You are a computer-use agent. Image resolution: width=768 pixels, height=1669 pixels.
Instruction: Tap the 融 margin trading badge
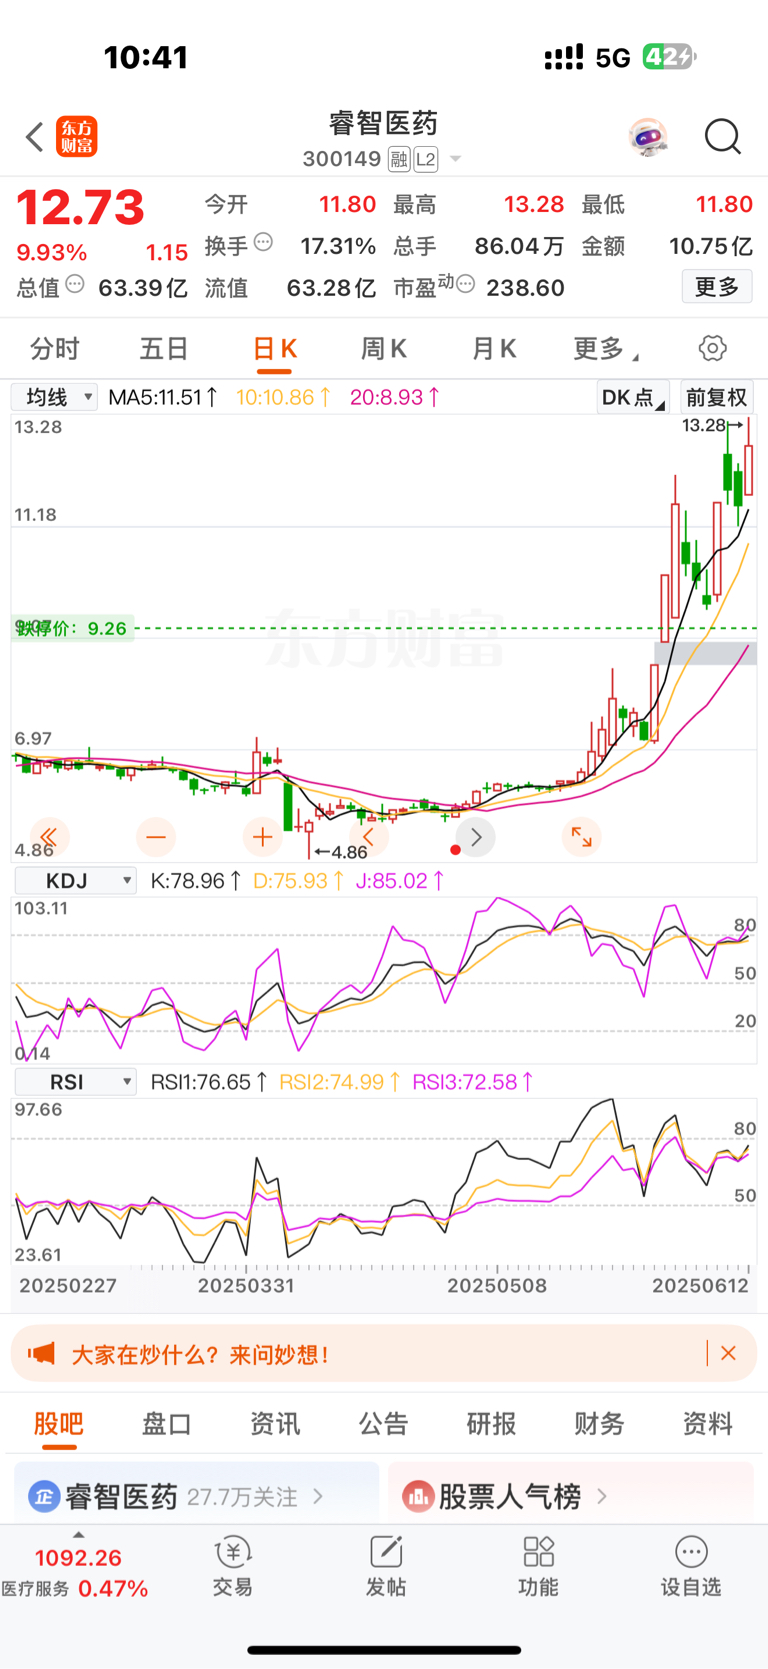[x=399, y=159]
